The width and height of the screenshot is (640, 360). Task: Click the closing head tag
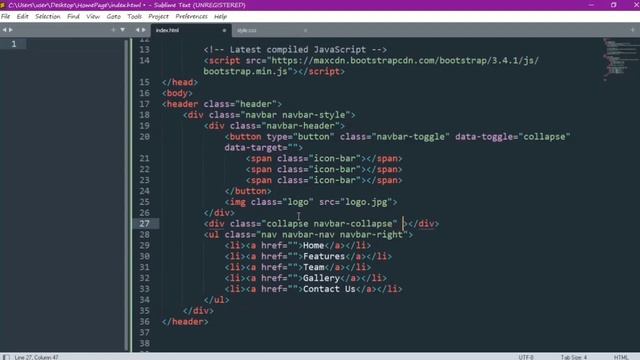pyautogui.click(x=180, y=82)
